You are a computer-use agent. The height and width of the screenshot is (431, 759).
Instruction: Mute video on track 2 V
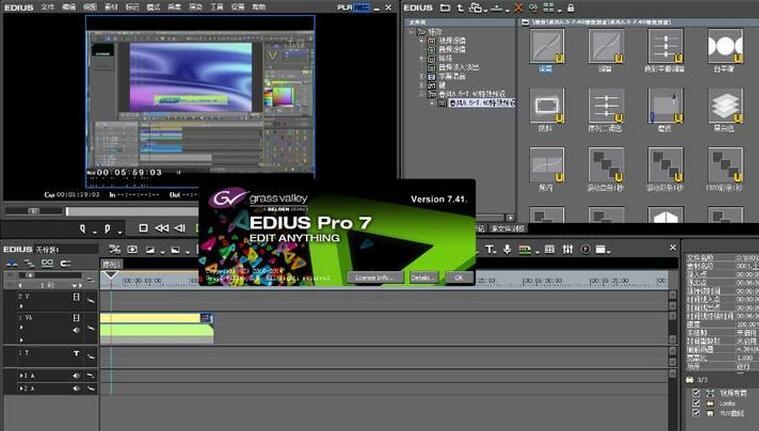tap(76, 297)
